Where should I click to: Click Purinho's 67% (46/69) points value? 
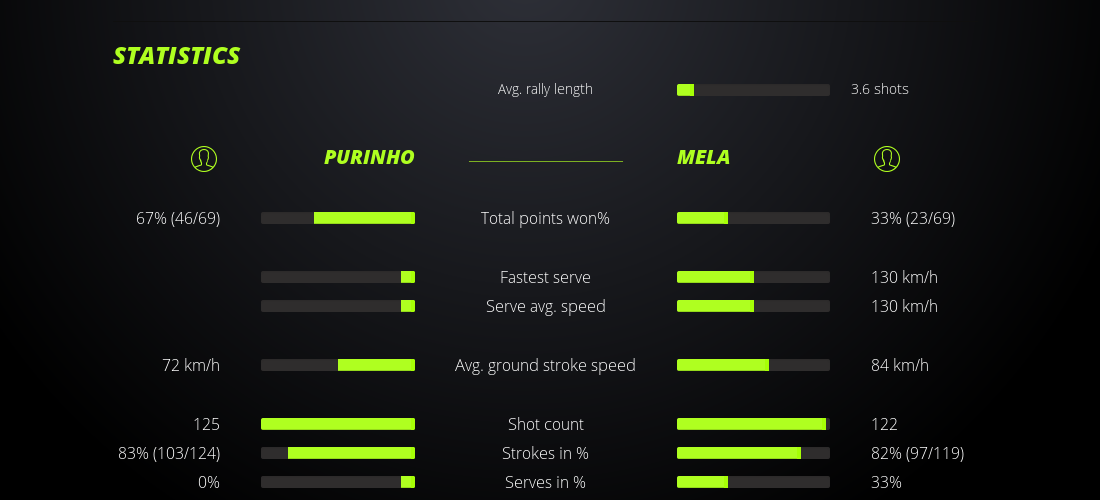click(x=178, y=218)
